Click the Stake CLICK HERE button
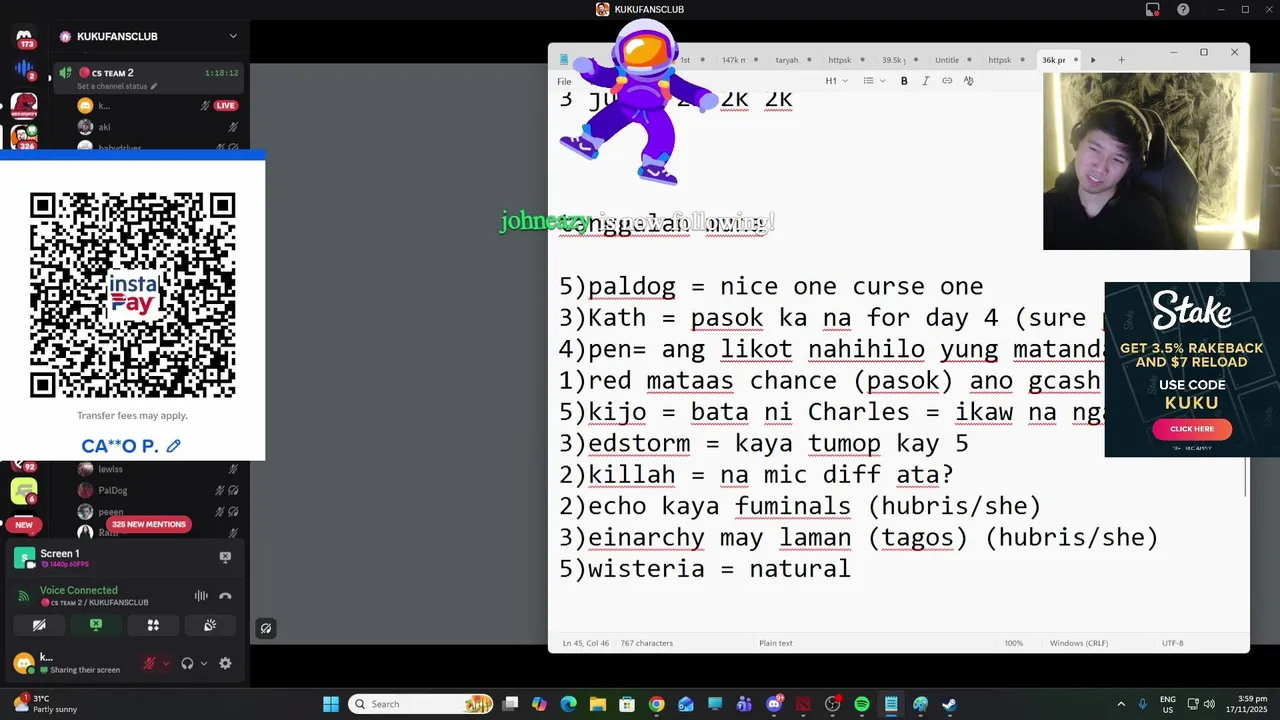The image size is (1280, 720). [1192, 429]
